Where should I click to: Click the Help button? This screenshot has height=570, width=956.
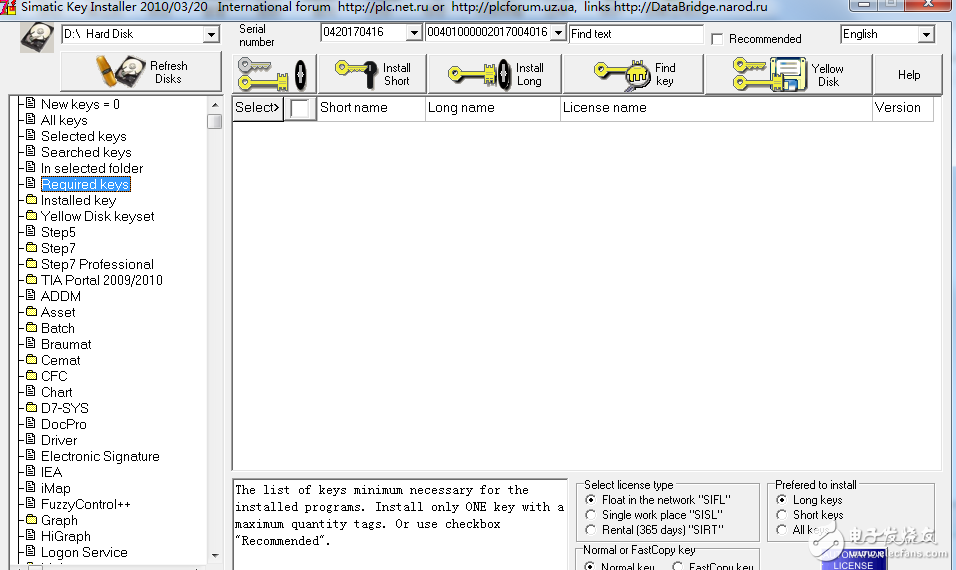click(908, 75)
